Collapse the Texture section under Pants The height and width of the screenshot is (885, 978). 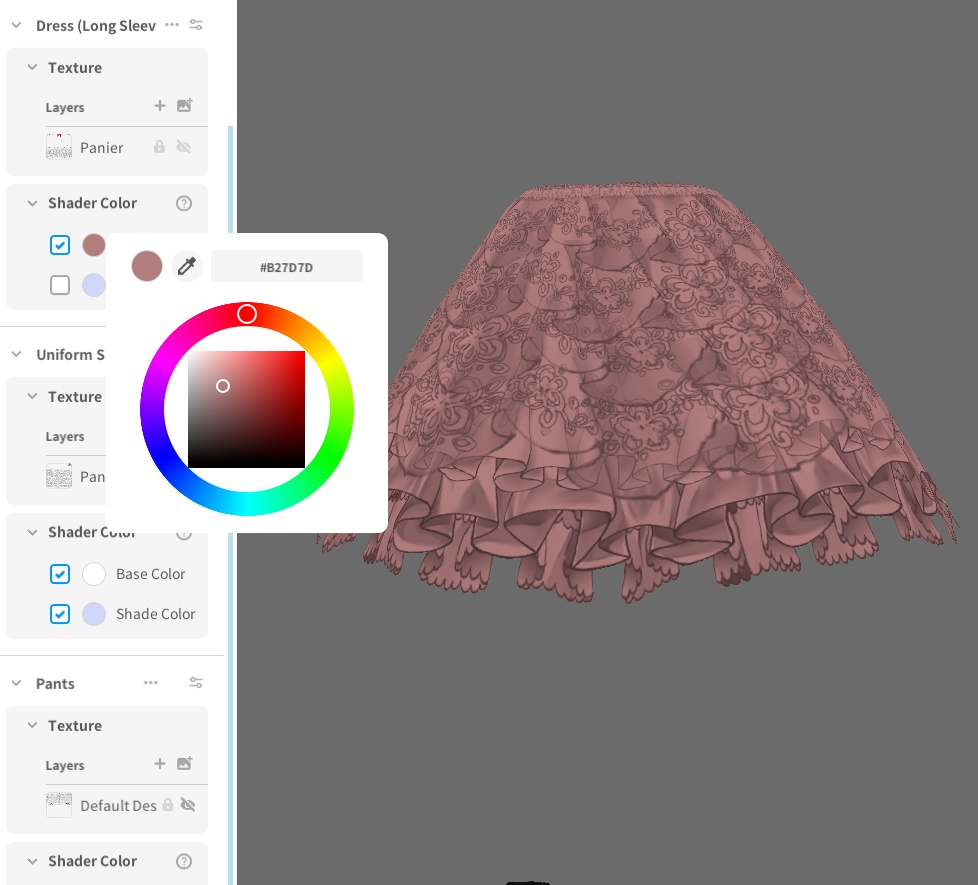click(31, 725)
